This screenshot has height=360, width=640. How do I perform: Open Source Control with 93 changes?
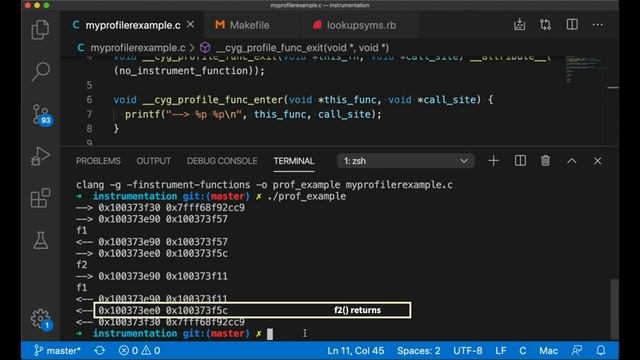[x=42, y=115]
